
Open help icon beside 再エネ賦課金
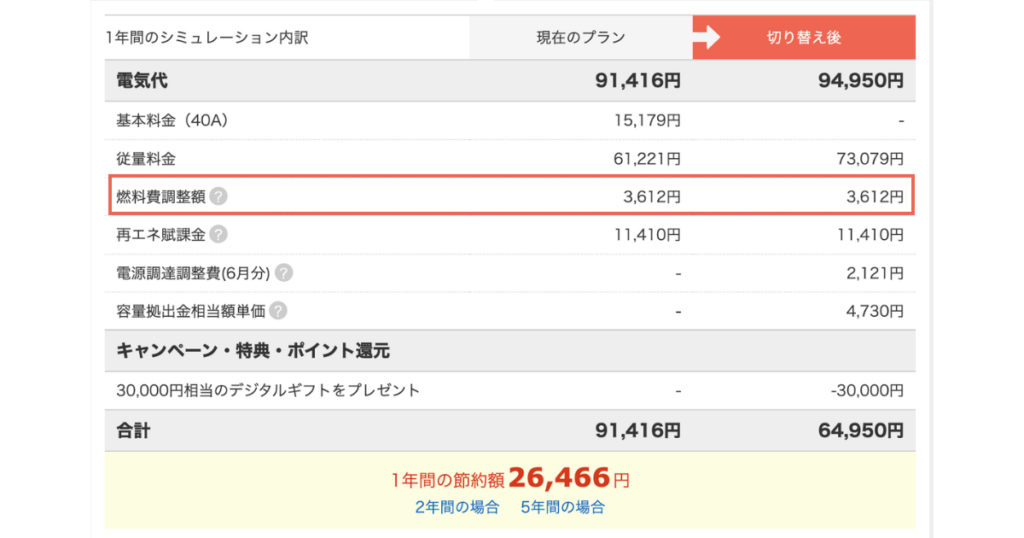pyautogui.click(x=219, y=234)
